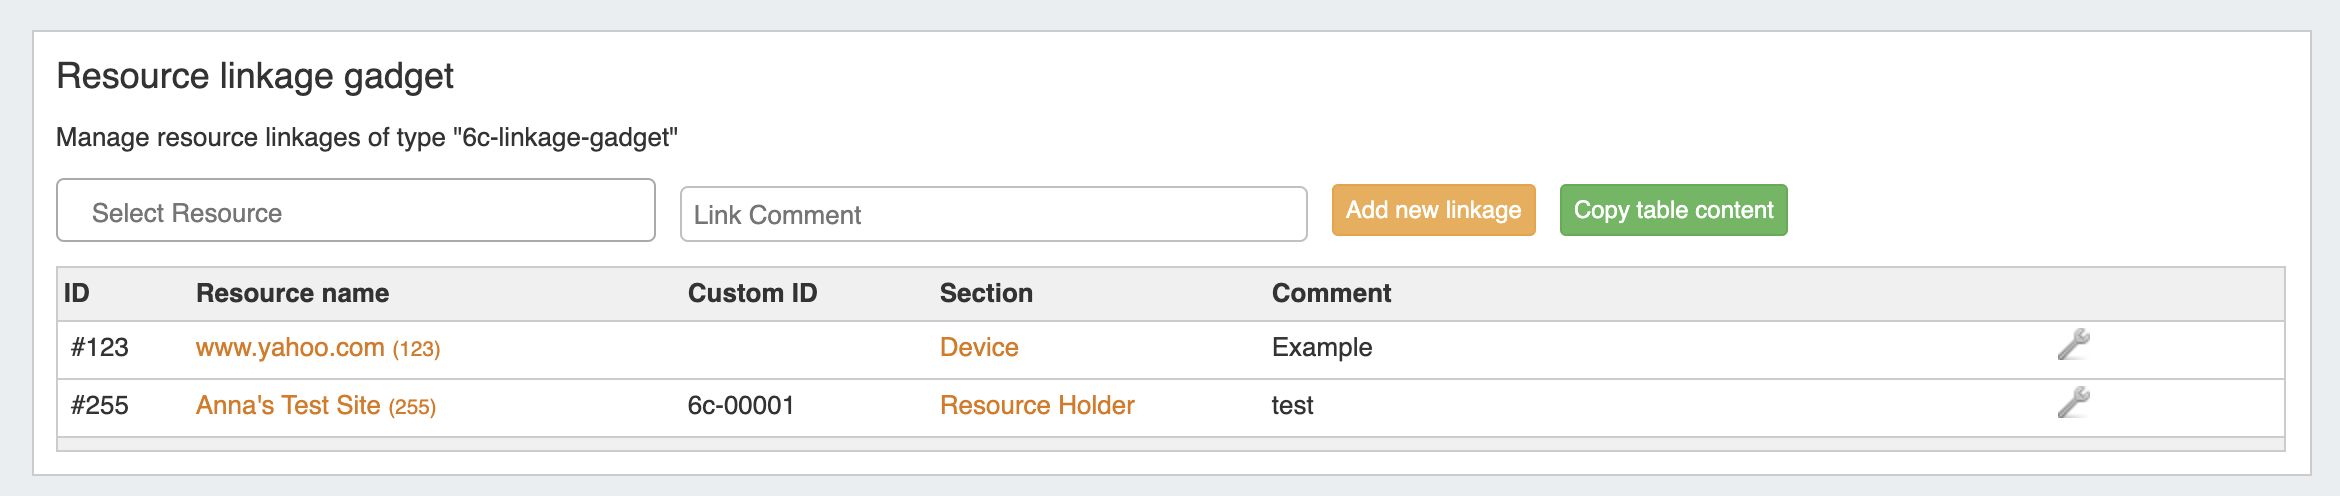Click the 6c-00001 custom ID cell
The width and height of the screenshot is (2340, 496).
coord(741,406)
